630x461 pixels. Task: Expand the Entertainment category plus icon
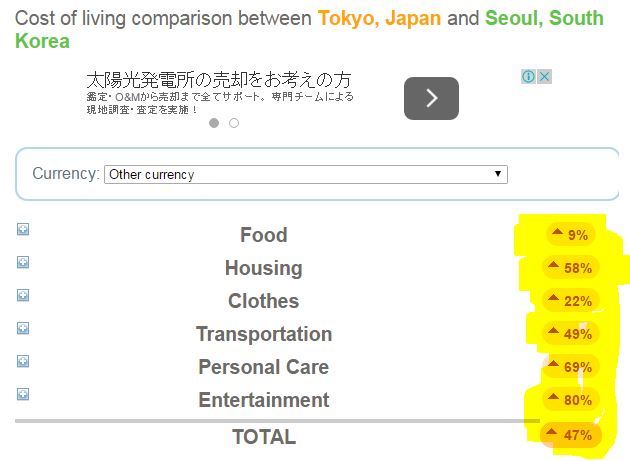coord(23,394)
